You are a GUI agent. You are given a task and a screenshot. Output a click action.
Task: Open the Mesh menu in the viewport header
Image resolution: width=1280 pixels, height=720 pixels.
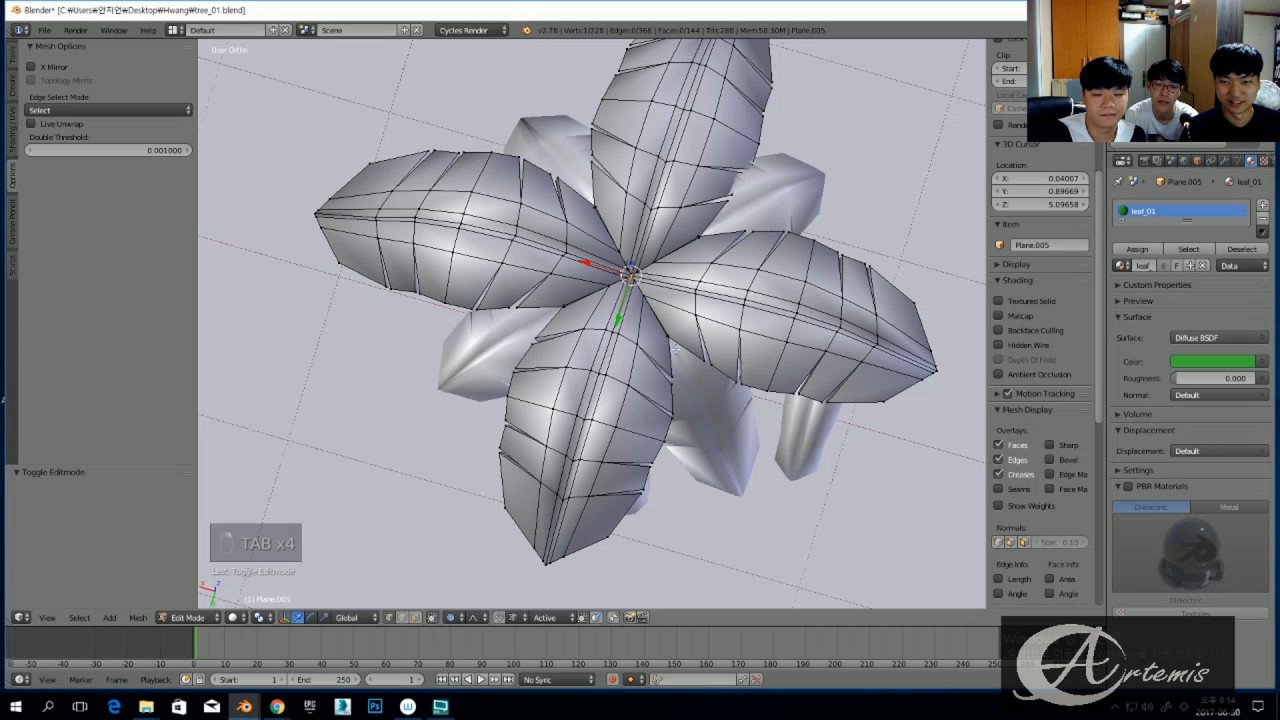[138, 618]
